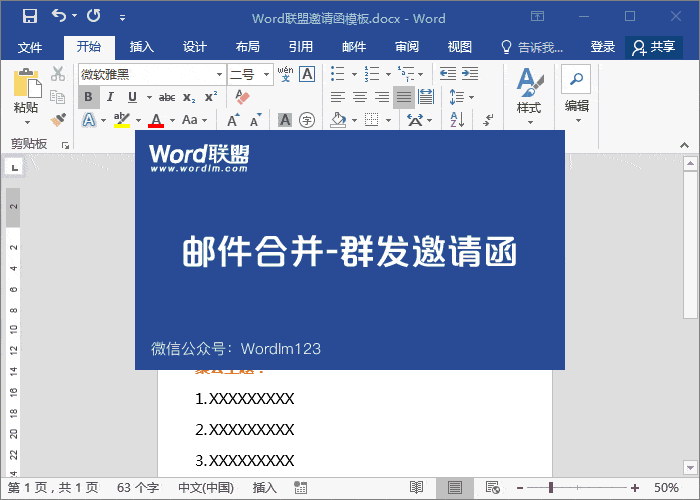Screen dimensions: 700x500
Task: Click the 登录 sign-in link
Action: (603, 47)
